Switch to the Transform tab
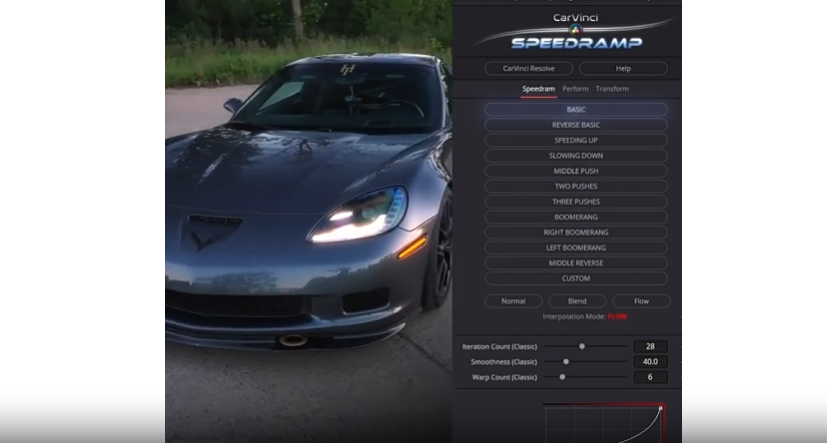This screenshot has width=827, height=443. coord(612,89)
